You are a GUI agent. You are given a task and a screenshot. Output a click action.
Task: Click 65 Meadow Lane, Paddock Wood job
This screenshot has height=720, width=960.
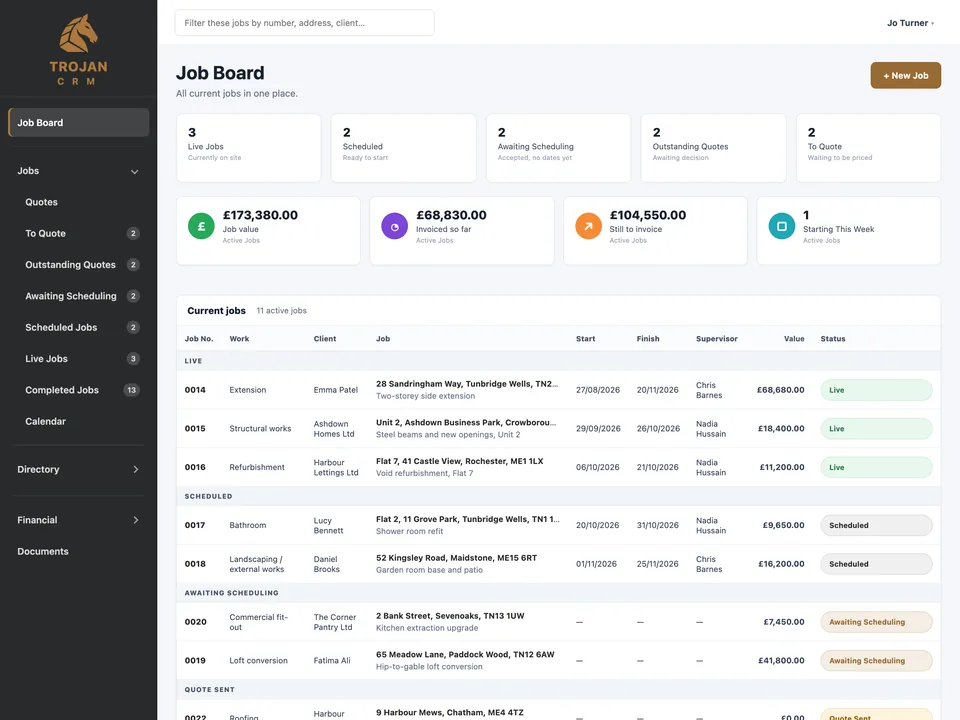point(465,654)
